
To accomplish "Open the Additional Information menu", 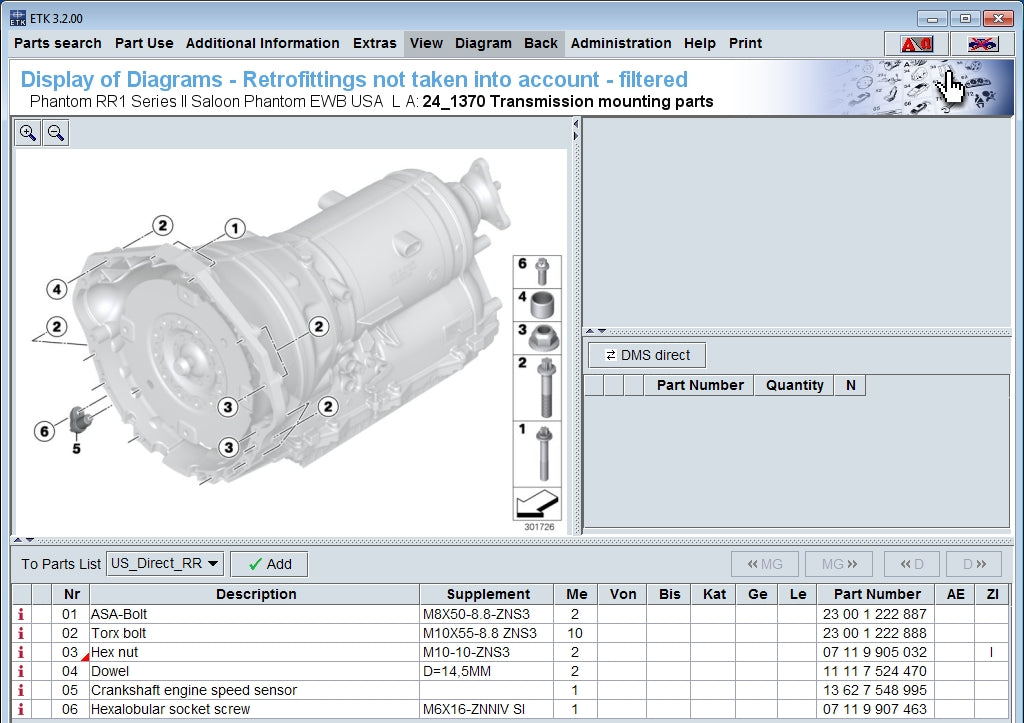I will pyautogui.click(x=262, y=43).
